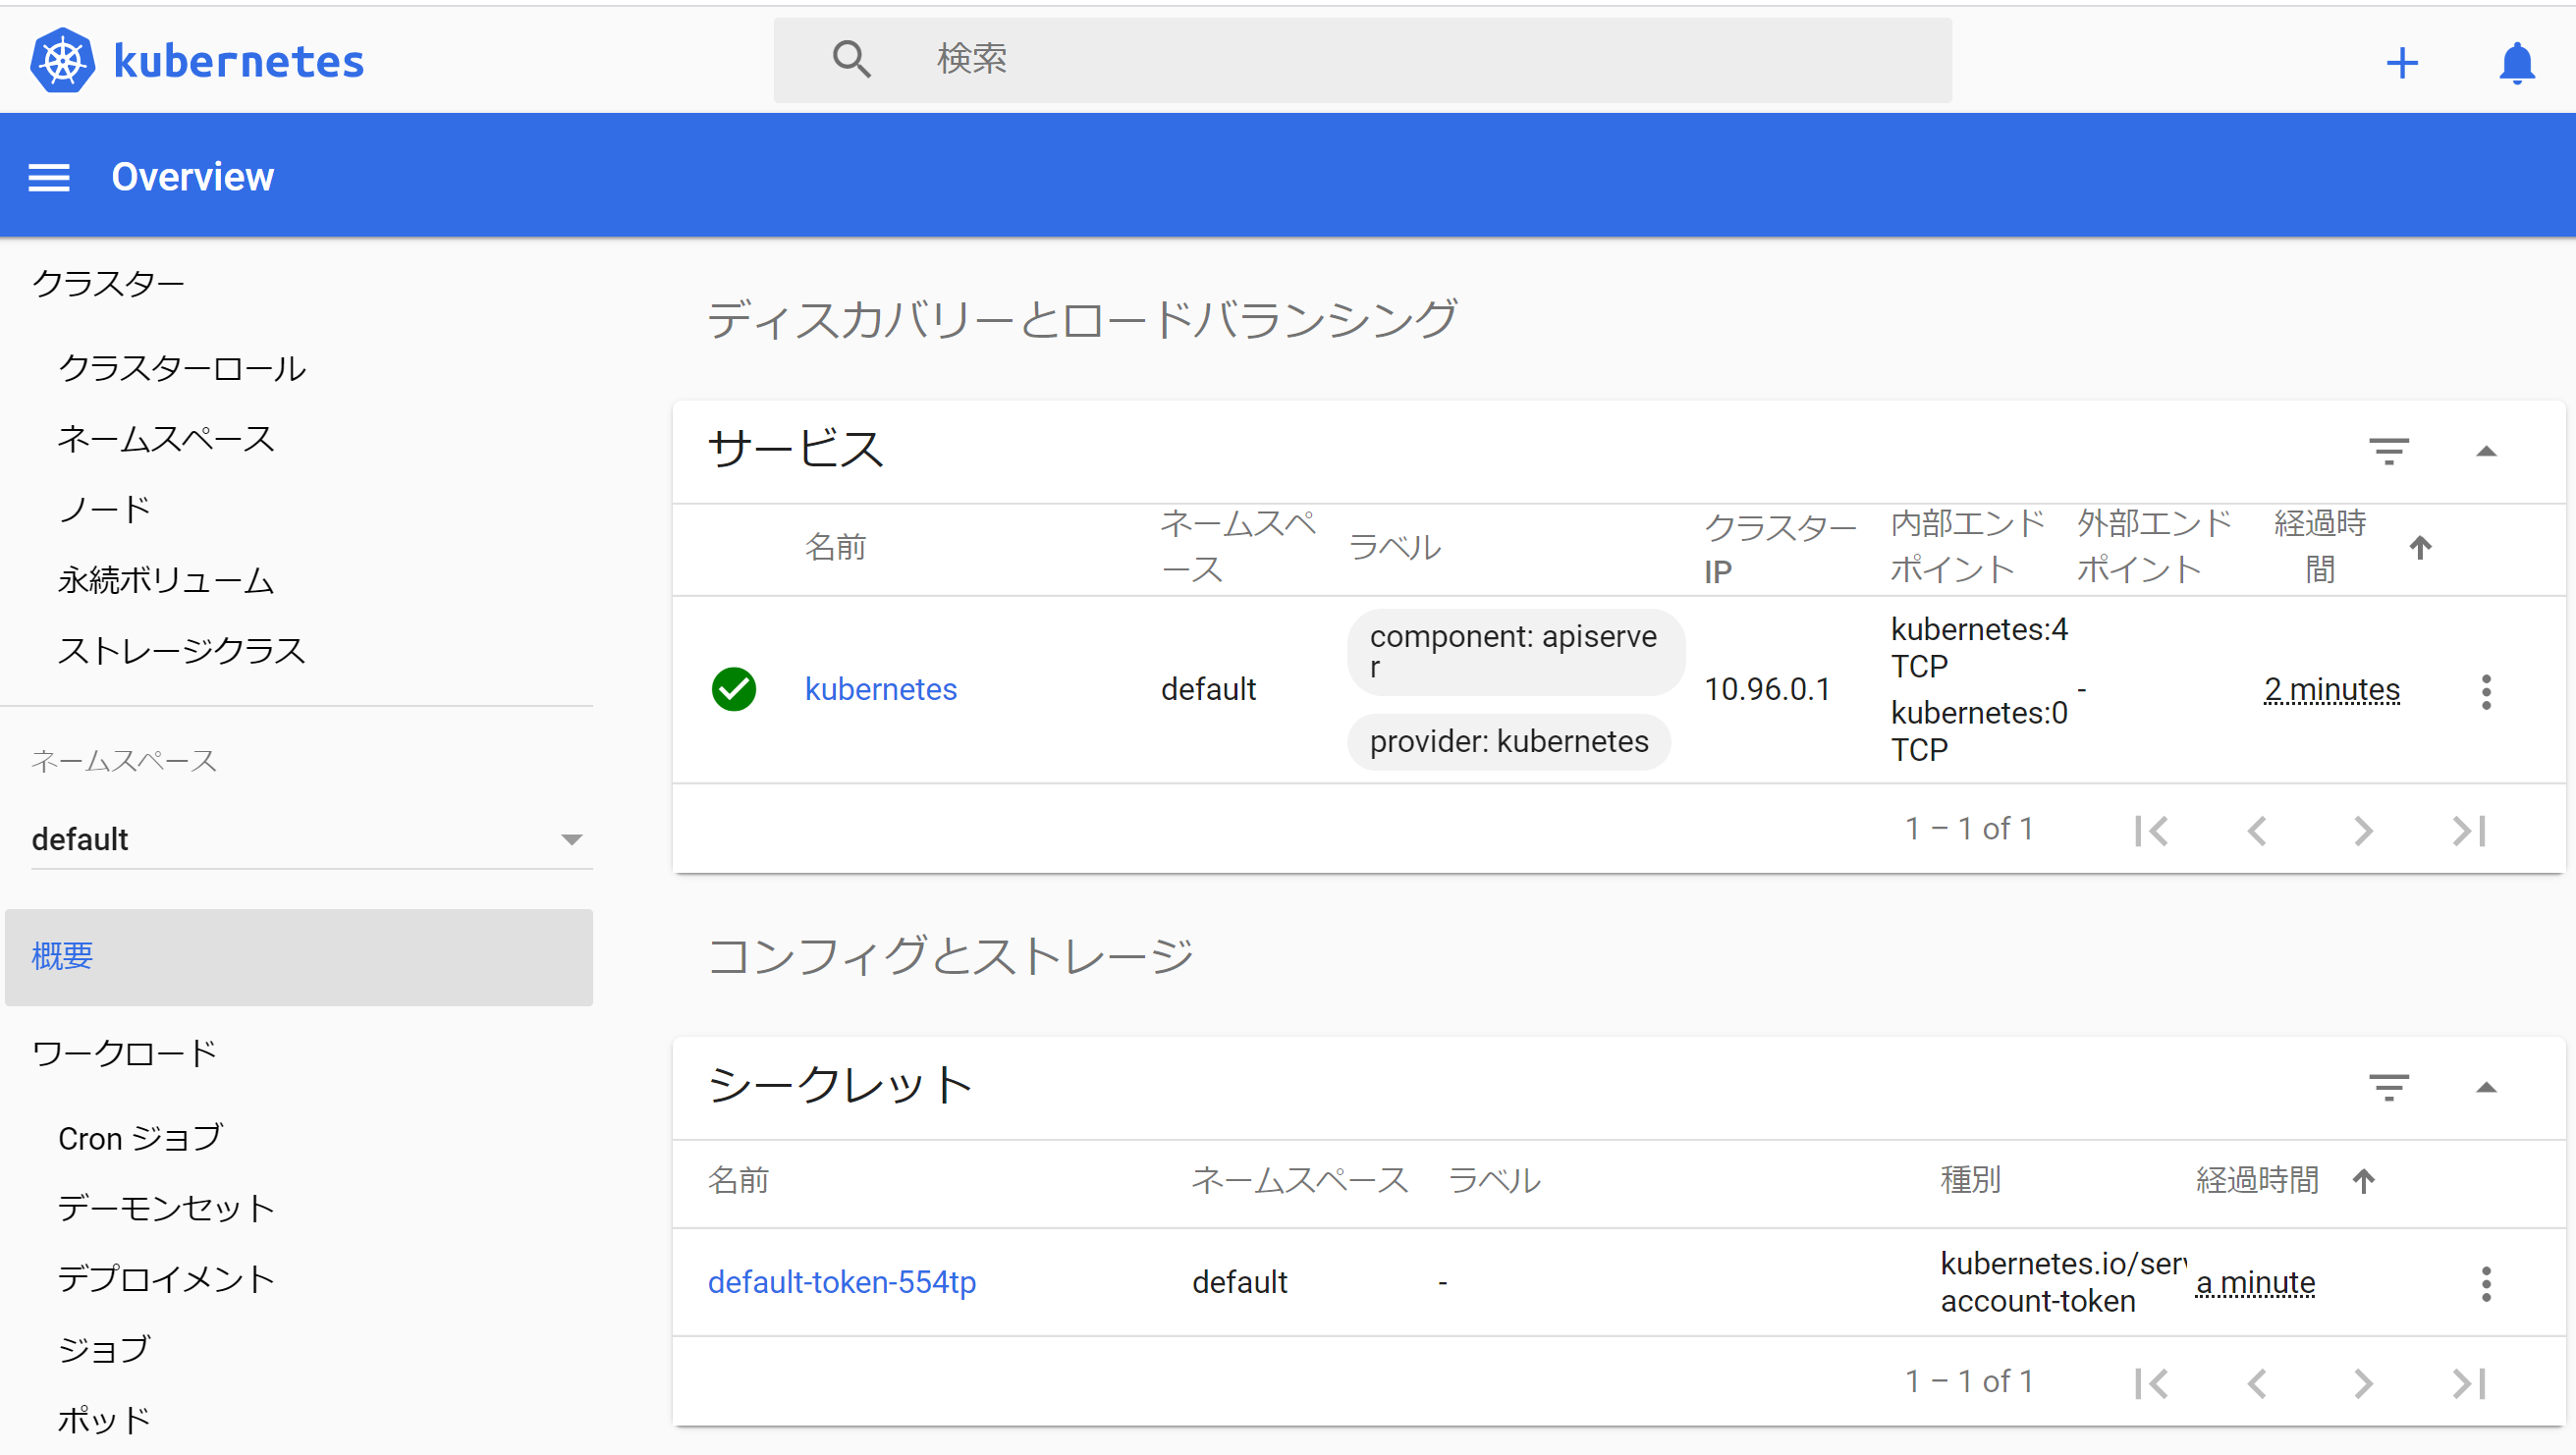
Task: Toggle the hamburger navigation menu icon
Action: tap(49, 178)
